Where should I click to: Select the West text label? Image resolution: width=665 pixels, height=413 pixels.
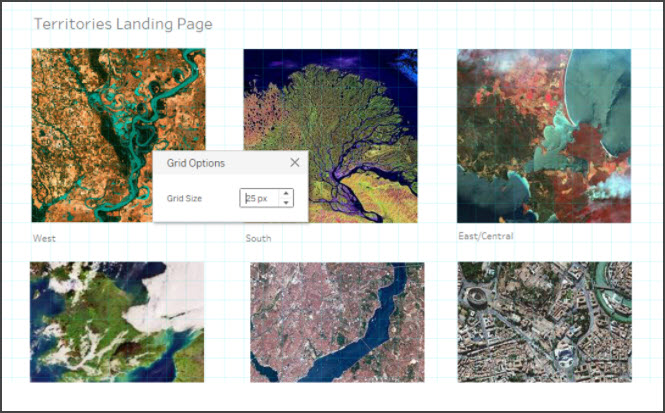pyautogui.click(x=44, y=239)
